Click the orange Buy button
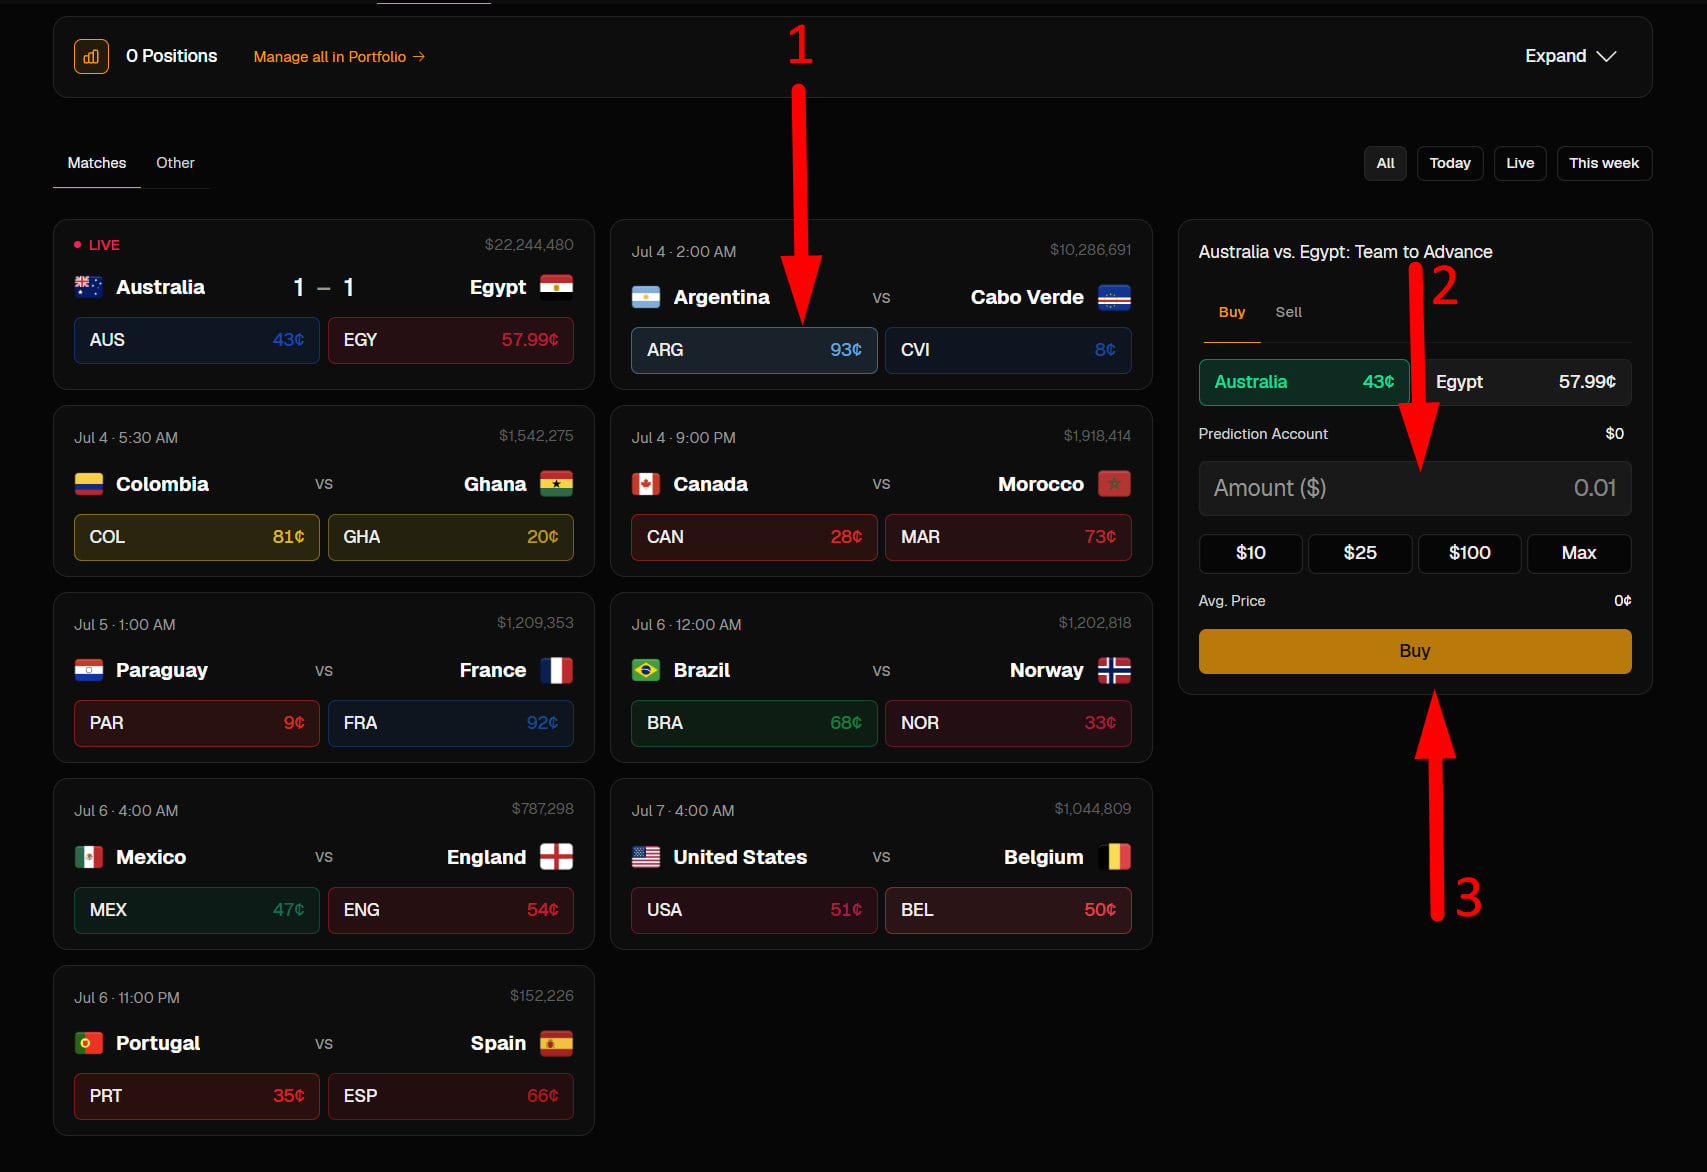This screenshot has height=1172, width=1707. pyautogui.click(x=1415, y=651)
